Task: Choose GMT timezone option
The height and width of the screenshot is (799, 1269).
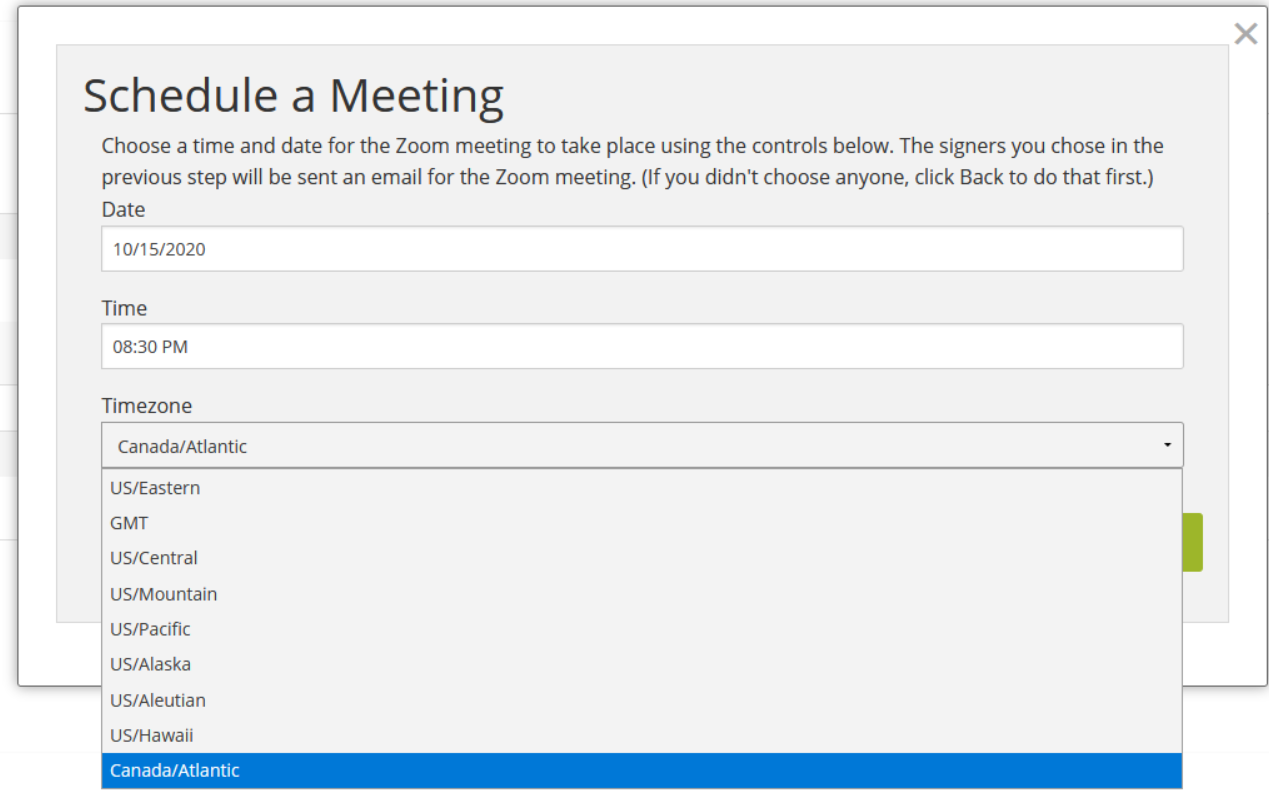Action: [x=129, y=523]
